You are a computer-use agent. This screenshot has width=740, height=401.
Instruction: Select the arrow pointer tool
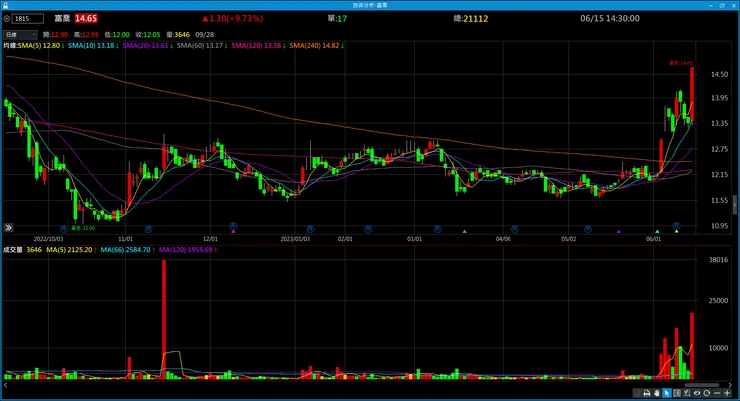[x=666, y=393]
